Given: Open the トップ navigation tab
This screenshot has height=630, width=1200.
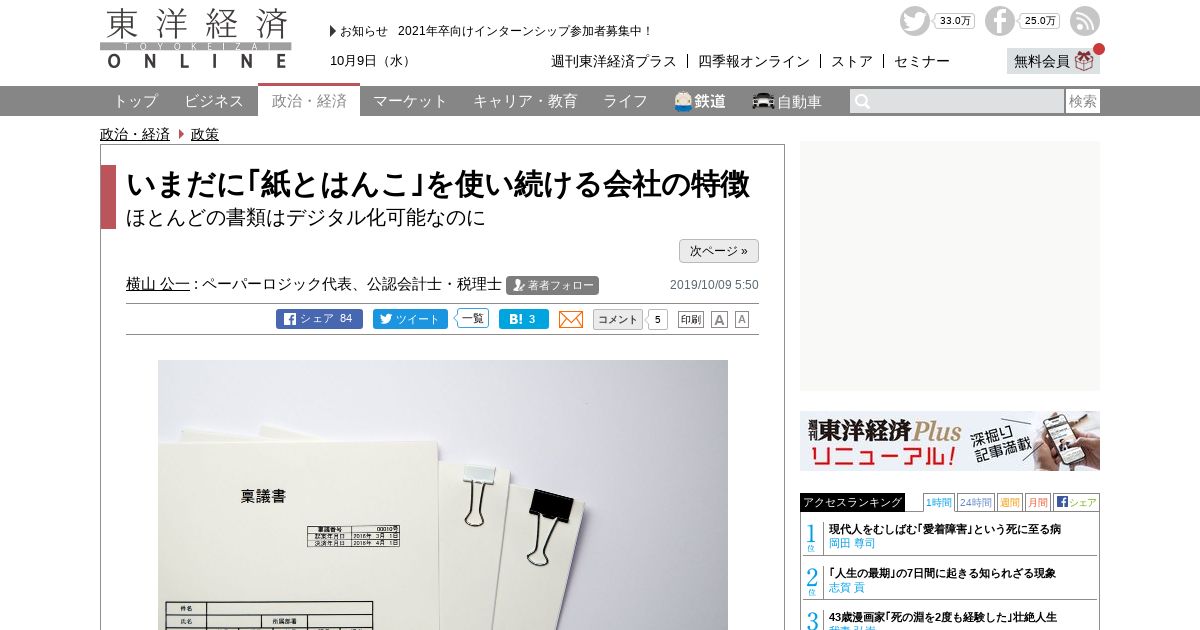Looking at the screenshot, I should [x=135, y=101].
